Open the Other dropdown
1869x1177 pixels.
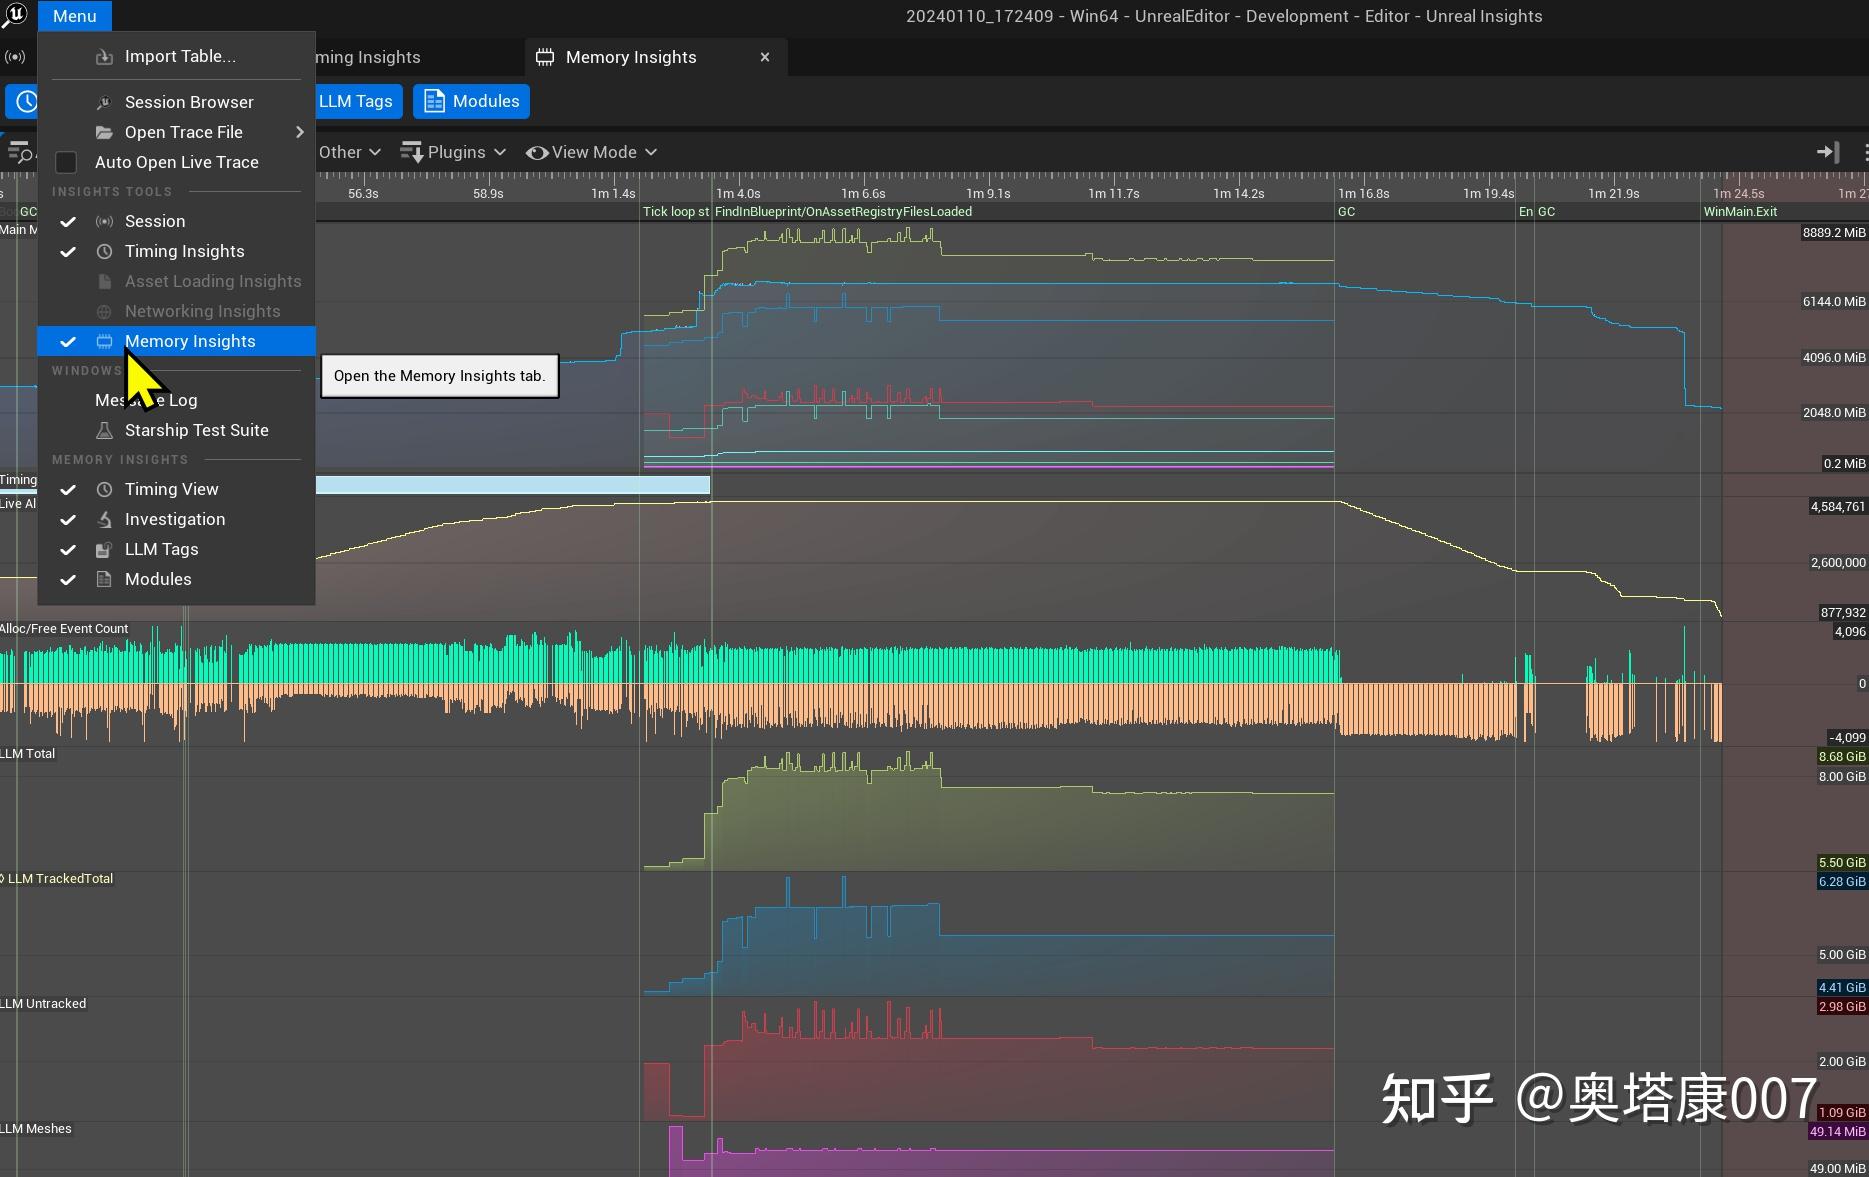coord(347,152)
